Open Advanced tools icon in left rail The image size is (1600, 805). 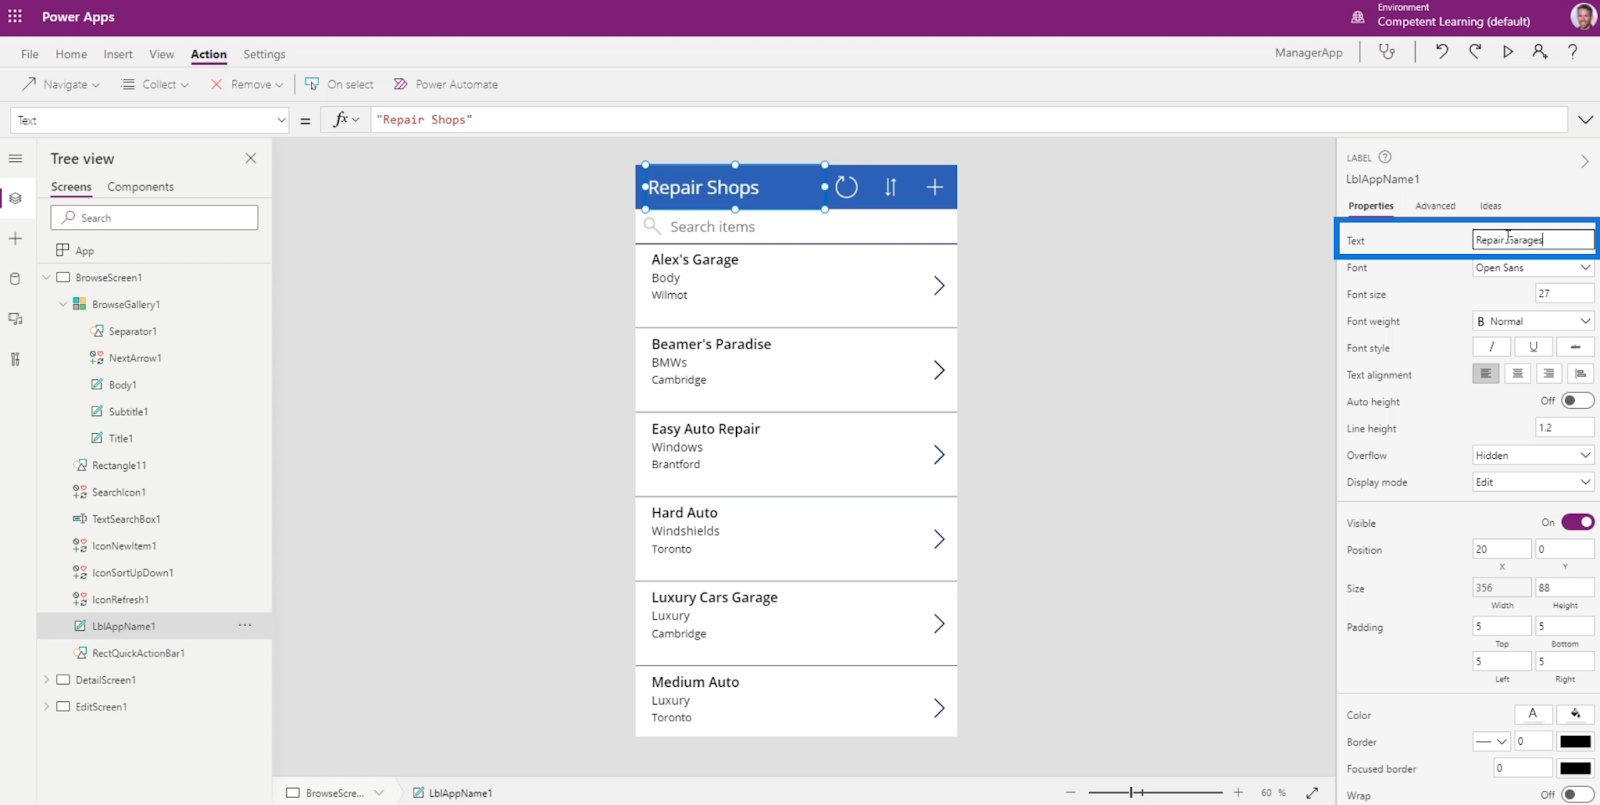[15, 359]
